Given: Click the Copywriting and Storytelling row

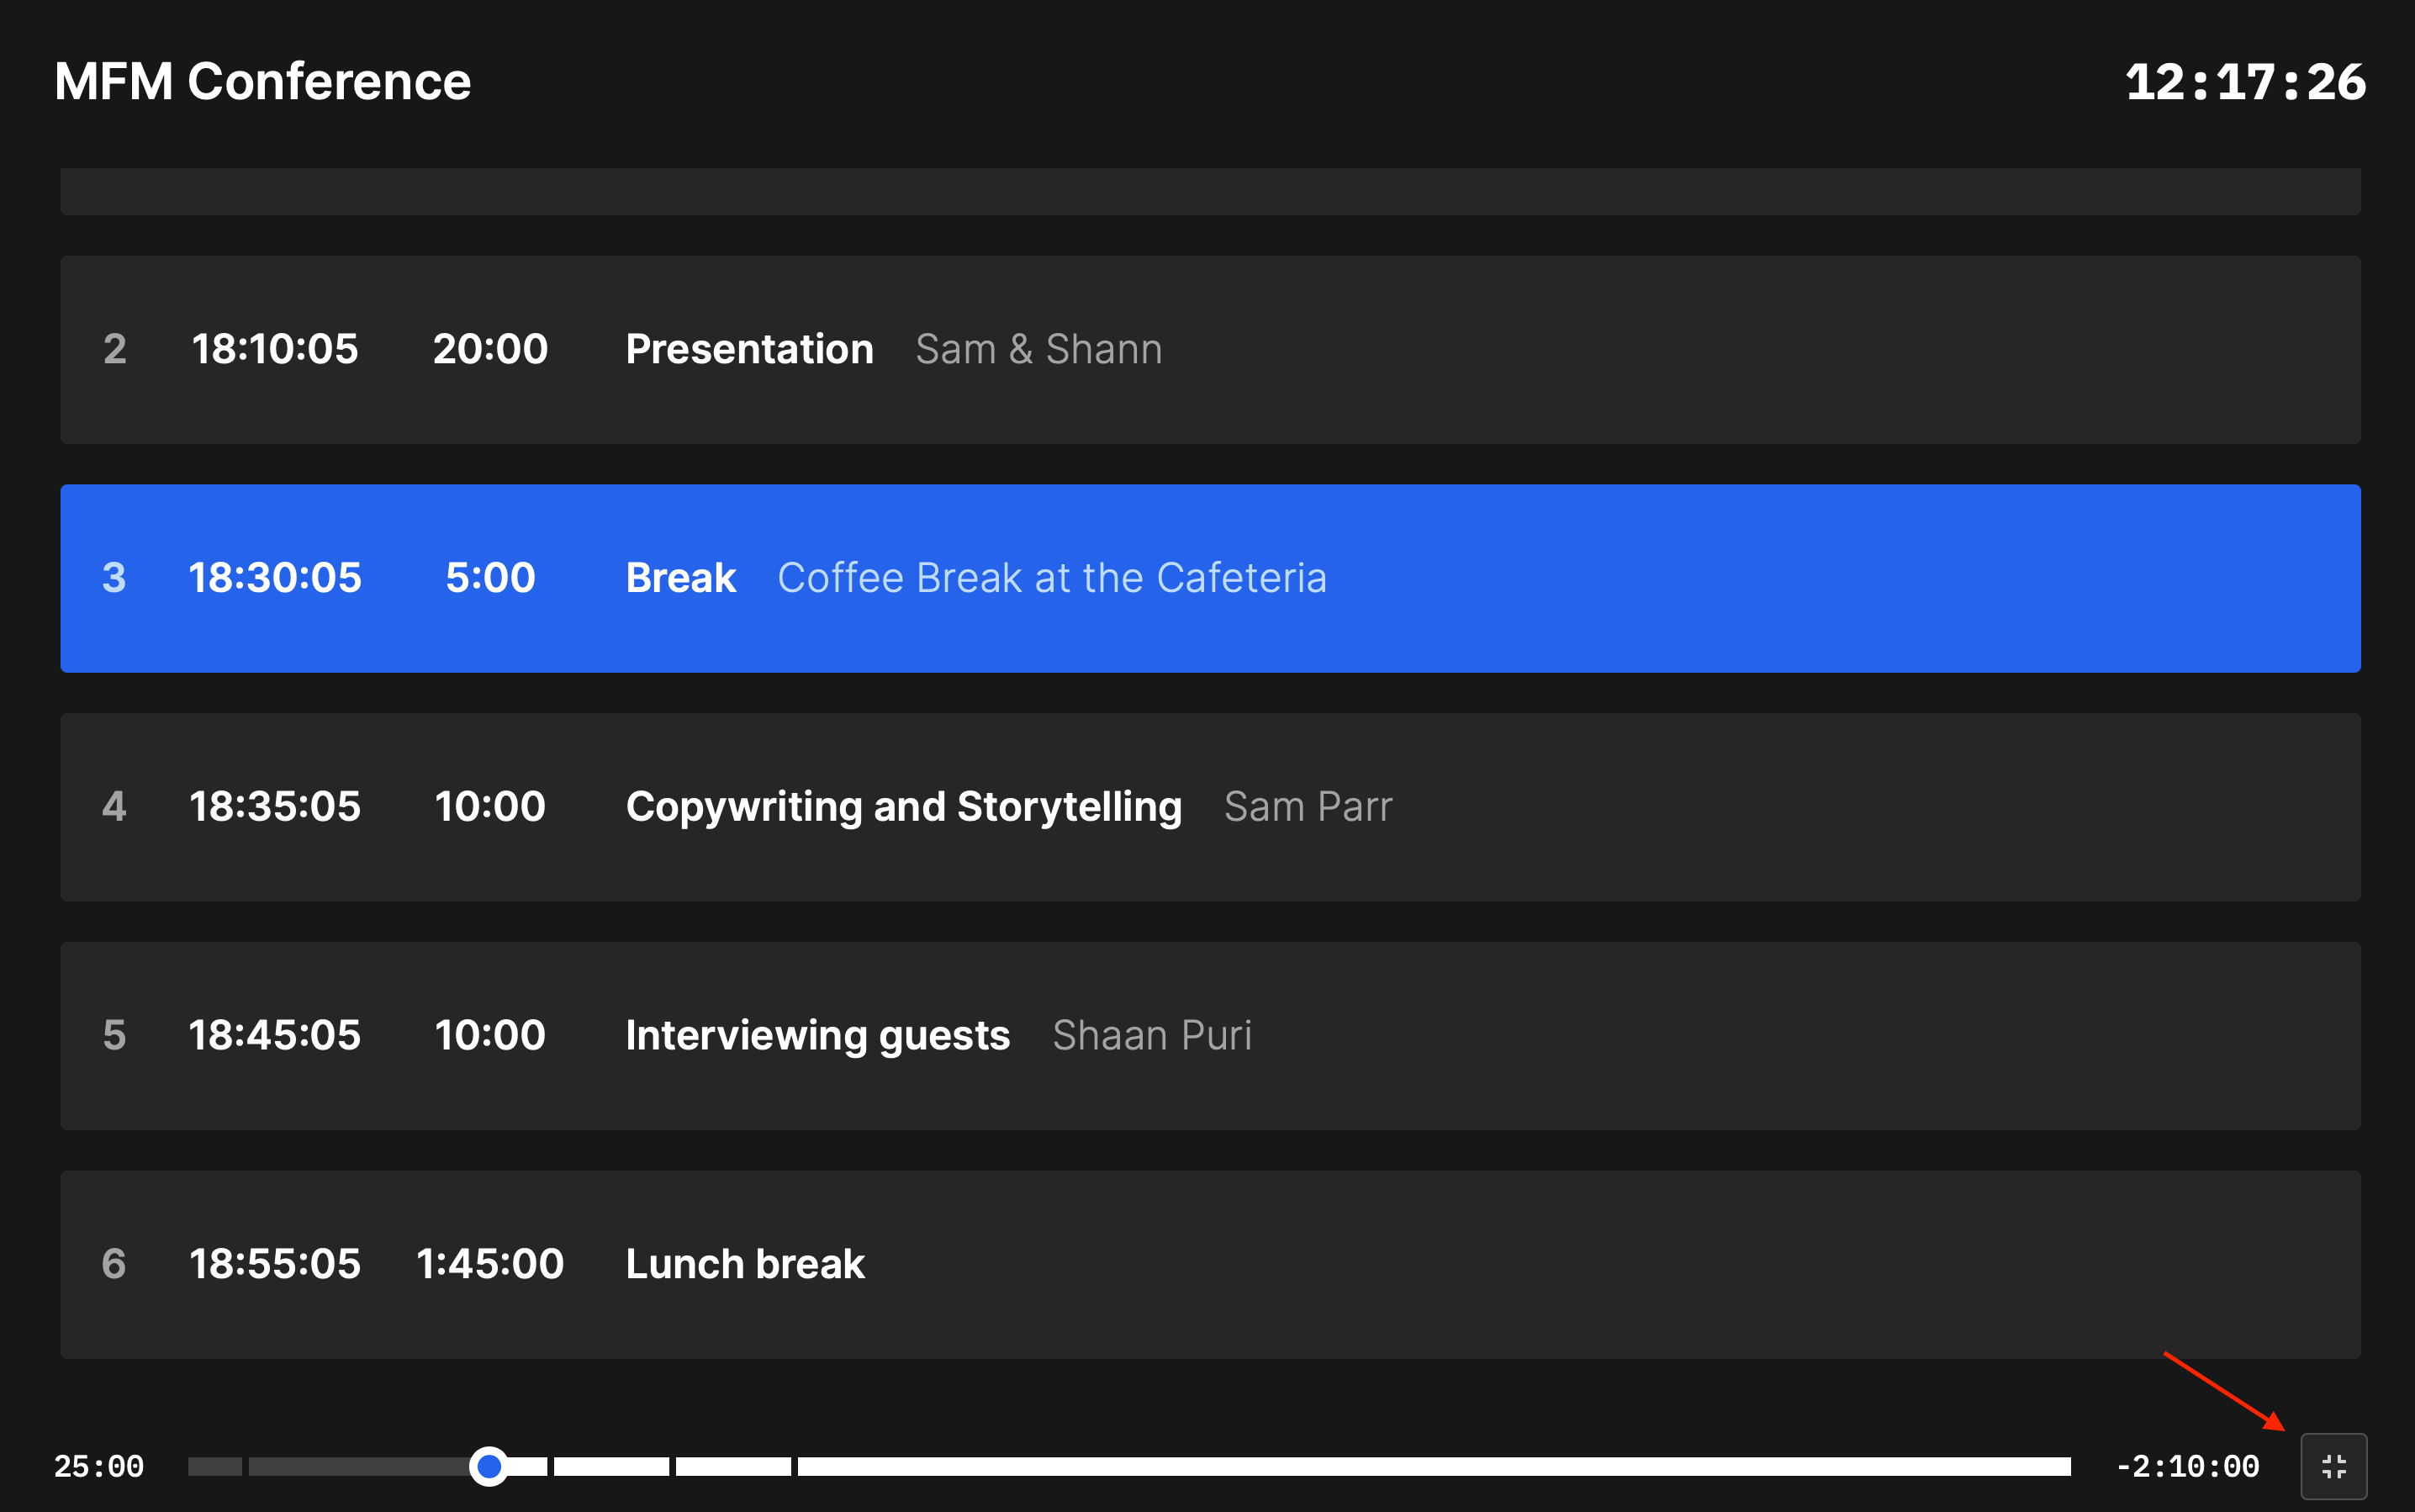Looking at the screenshot, I should [1208, 806].
